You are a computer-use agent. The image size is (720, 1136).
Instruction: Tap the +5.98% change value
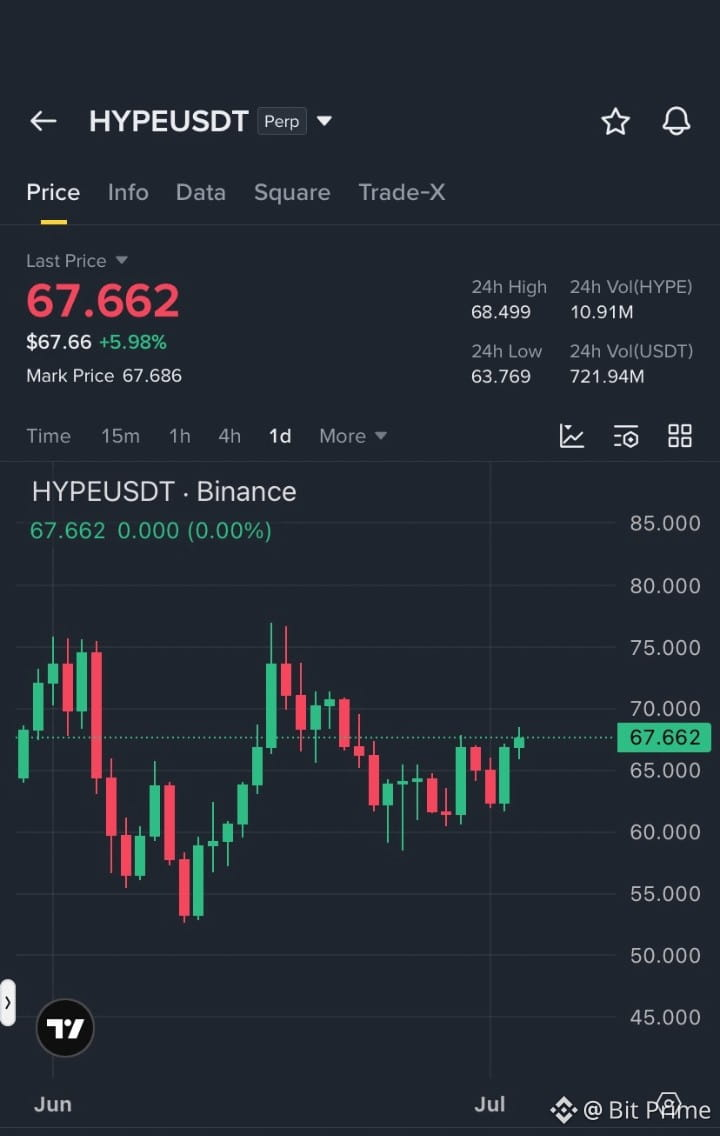[133, 342]
